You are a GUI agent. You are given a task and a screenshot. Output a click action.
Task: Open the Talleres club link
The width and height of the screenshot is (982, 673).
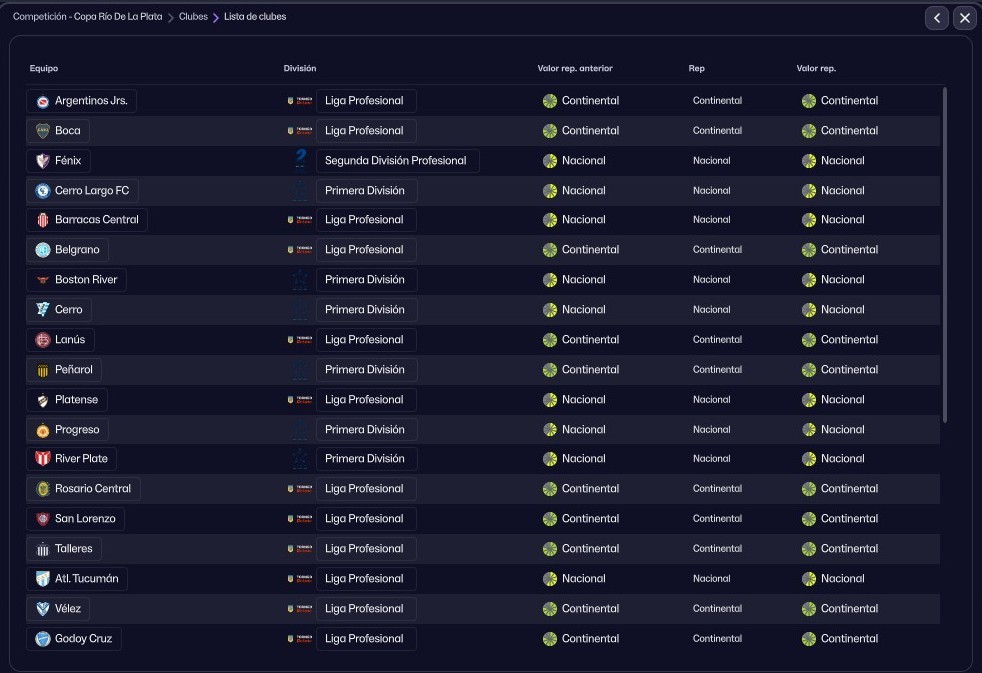73,549
